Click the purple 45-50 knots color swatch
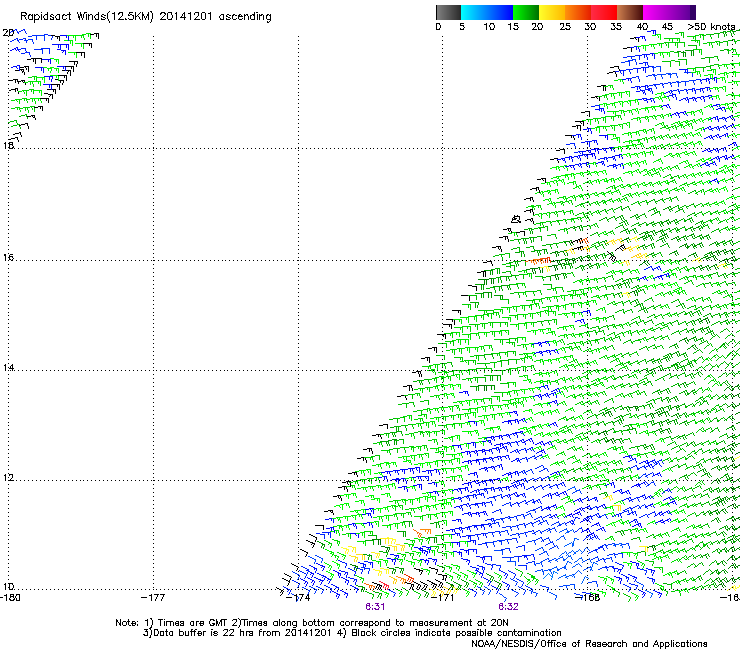Image resolution: width=740 pixels, height=650 pixels. coord(682,12)
